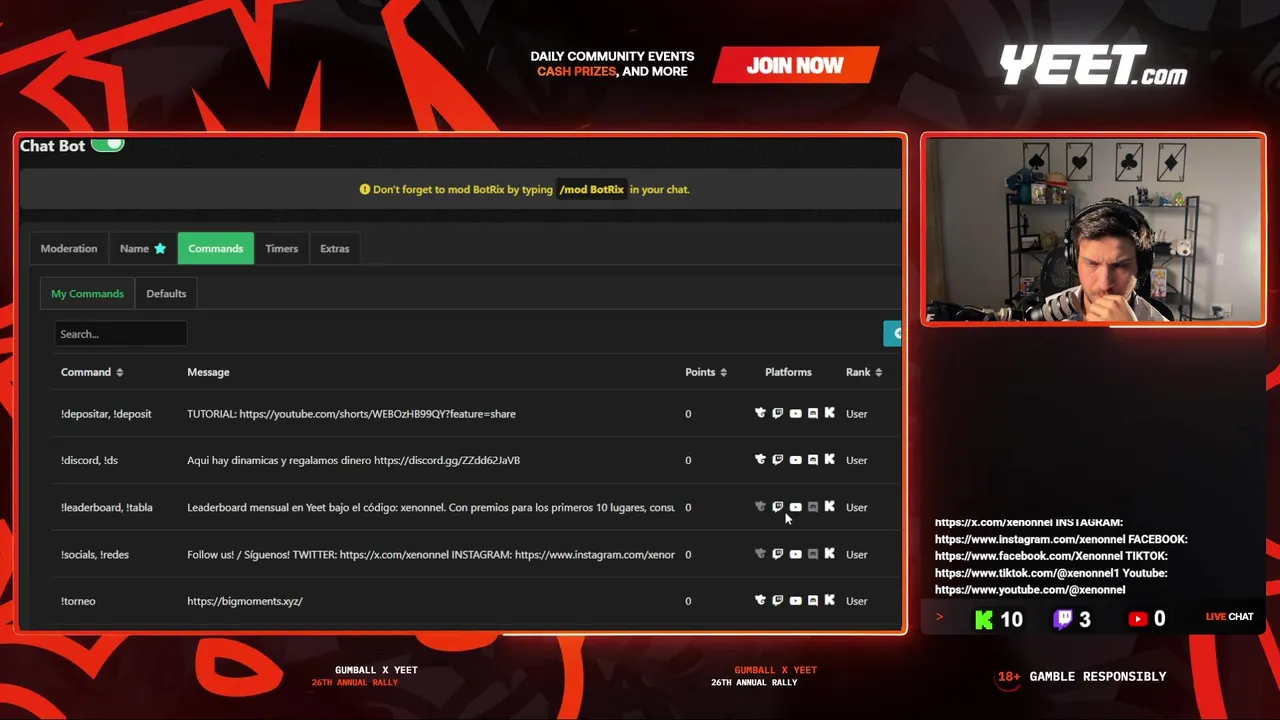
Task: Click the red arrow icon beside live chat counters
Action: (x=939, y=617)
